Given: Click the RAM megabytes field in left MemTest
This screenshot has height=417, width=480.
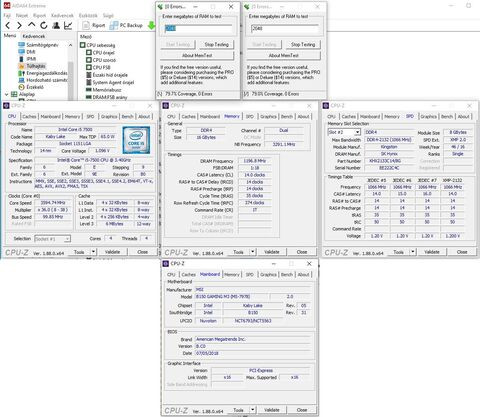Looking at the screenshot, I should [199, 29].
